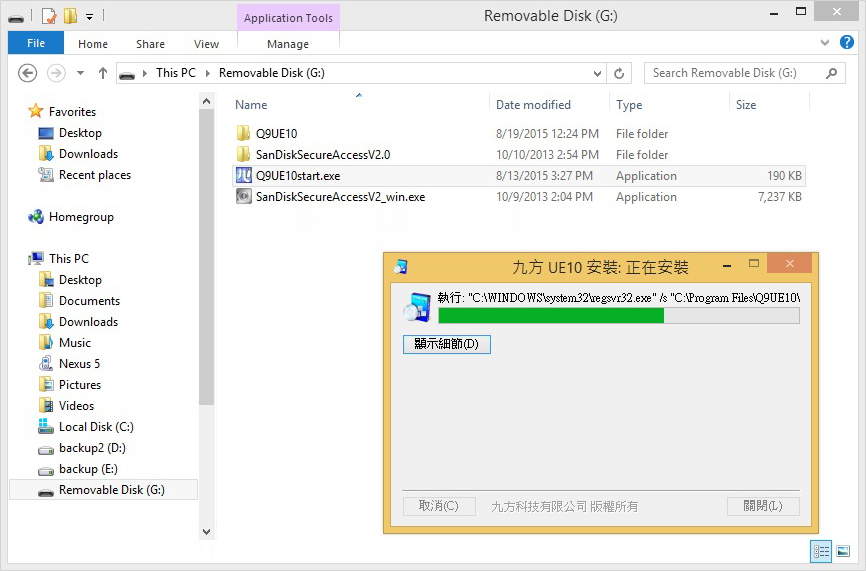
Task: Open the File menu tab
Action: tap(36, 43)
